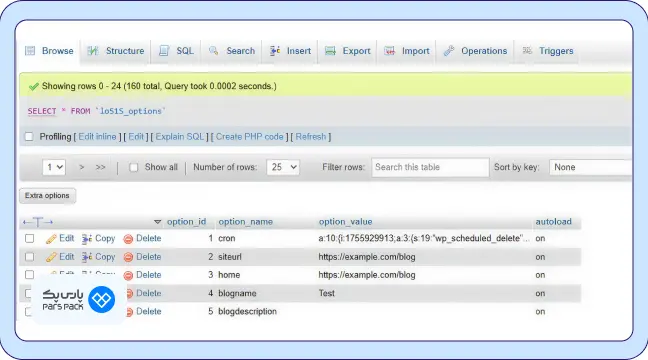Click the Triggers tab icon
This screenshot has height=360, width=648.
coord(527,51)
